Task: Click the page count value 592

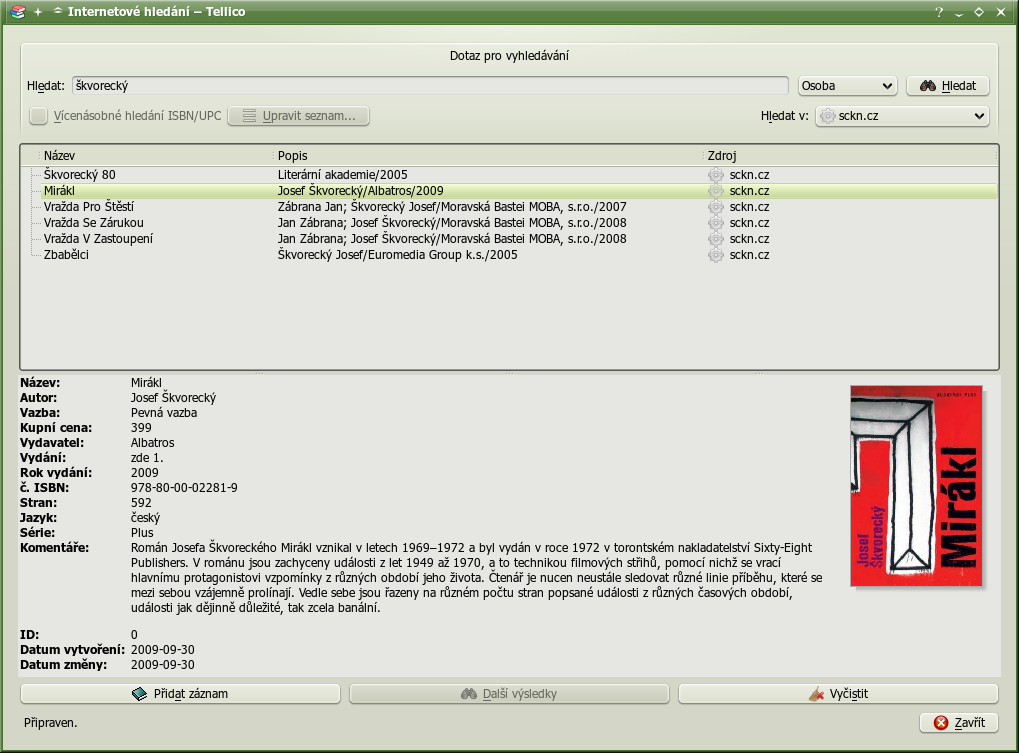Action: 141,503
